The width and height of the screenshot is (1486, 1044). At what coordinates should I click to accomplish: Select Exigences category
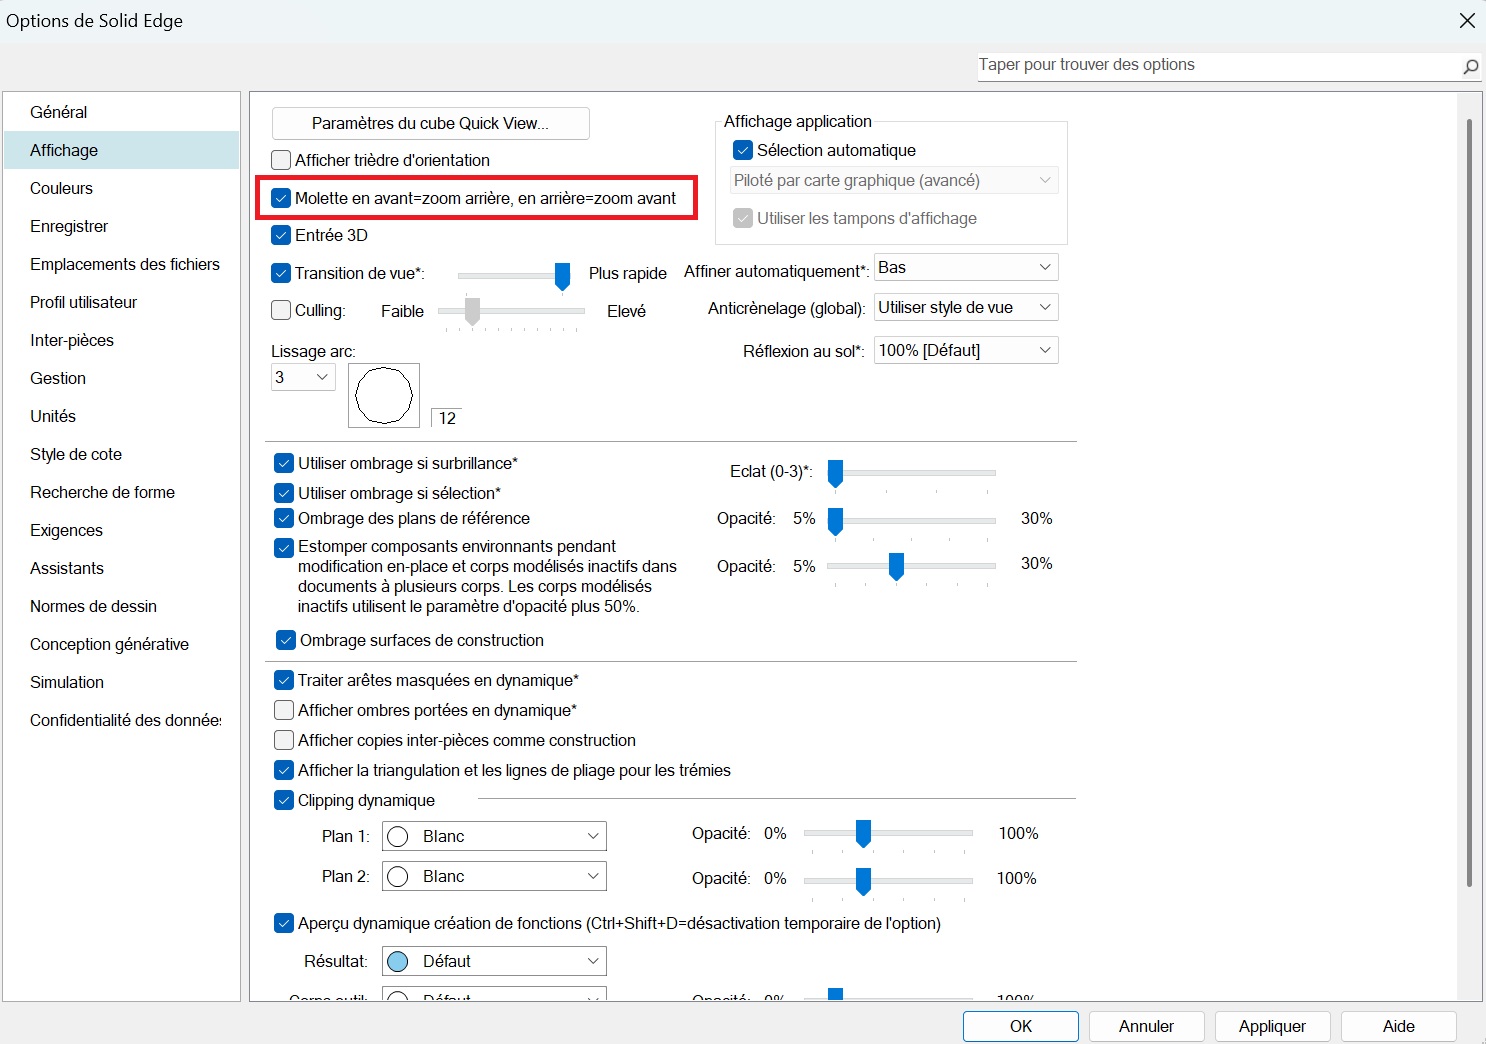click(121, 530)
